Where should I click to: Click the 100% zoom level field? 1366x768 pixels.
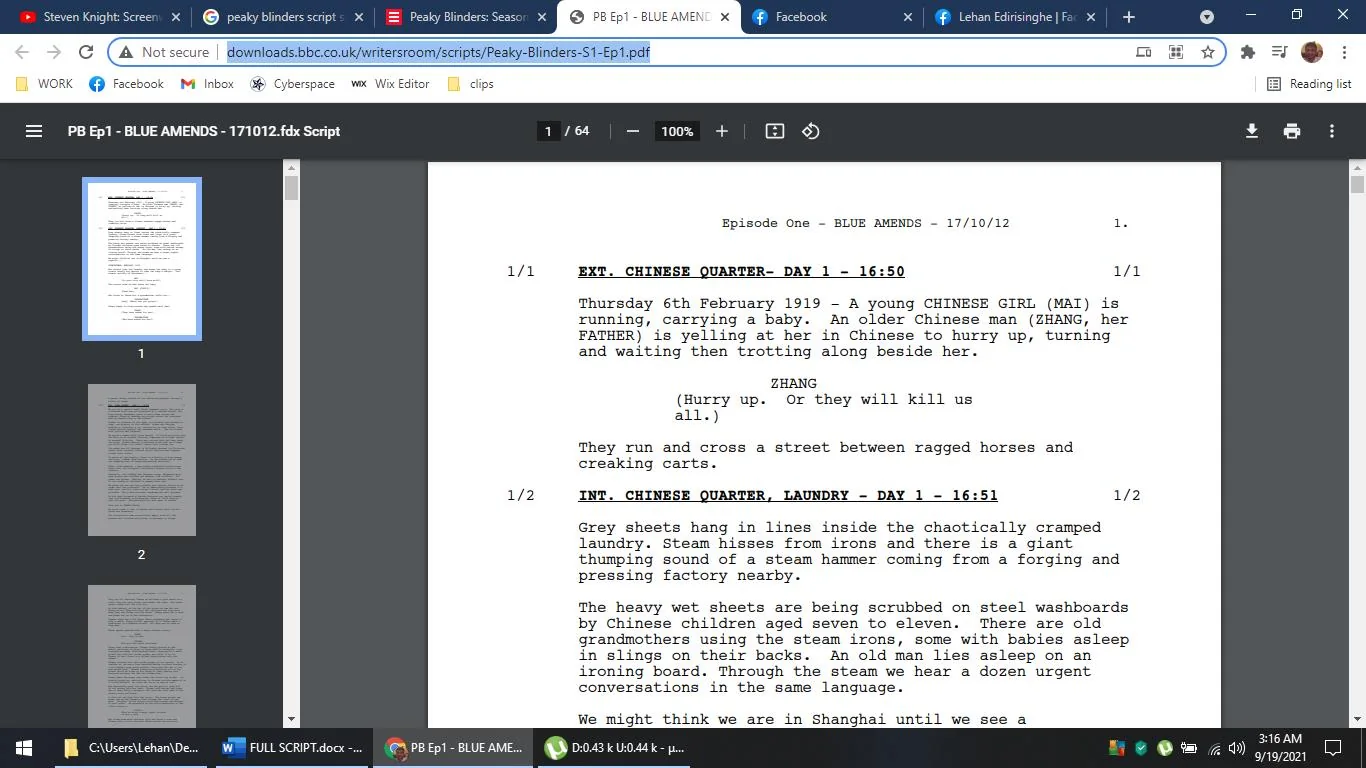[677, 131]
